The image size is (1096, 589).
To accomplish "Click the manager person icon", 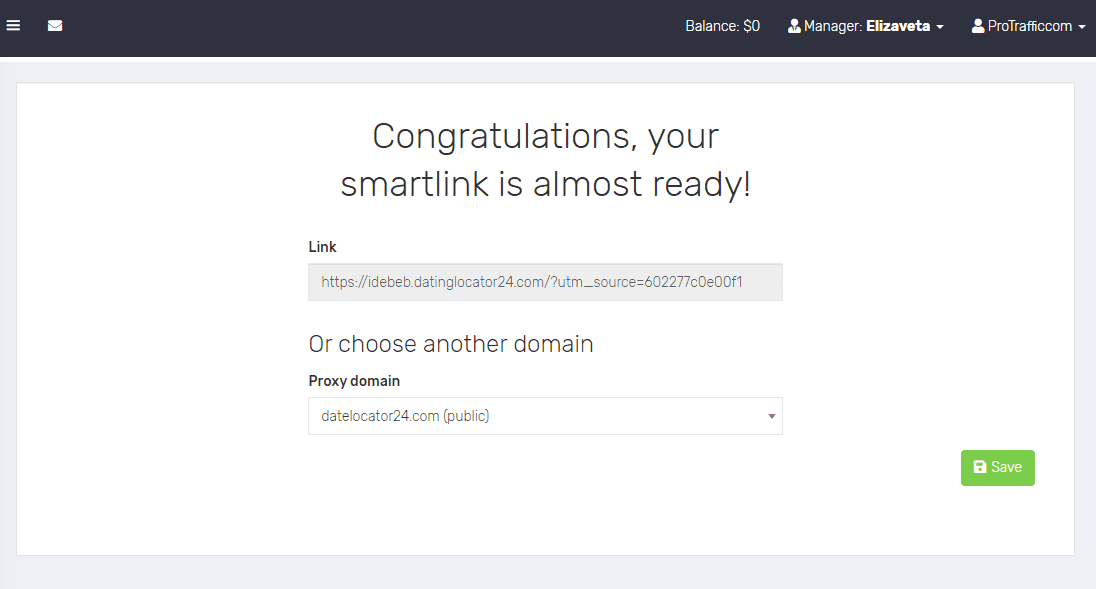I will pyautogui.click(x=794, y=26).
